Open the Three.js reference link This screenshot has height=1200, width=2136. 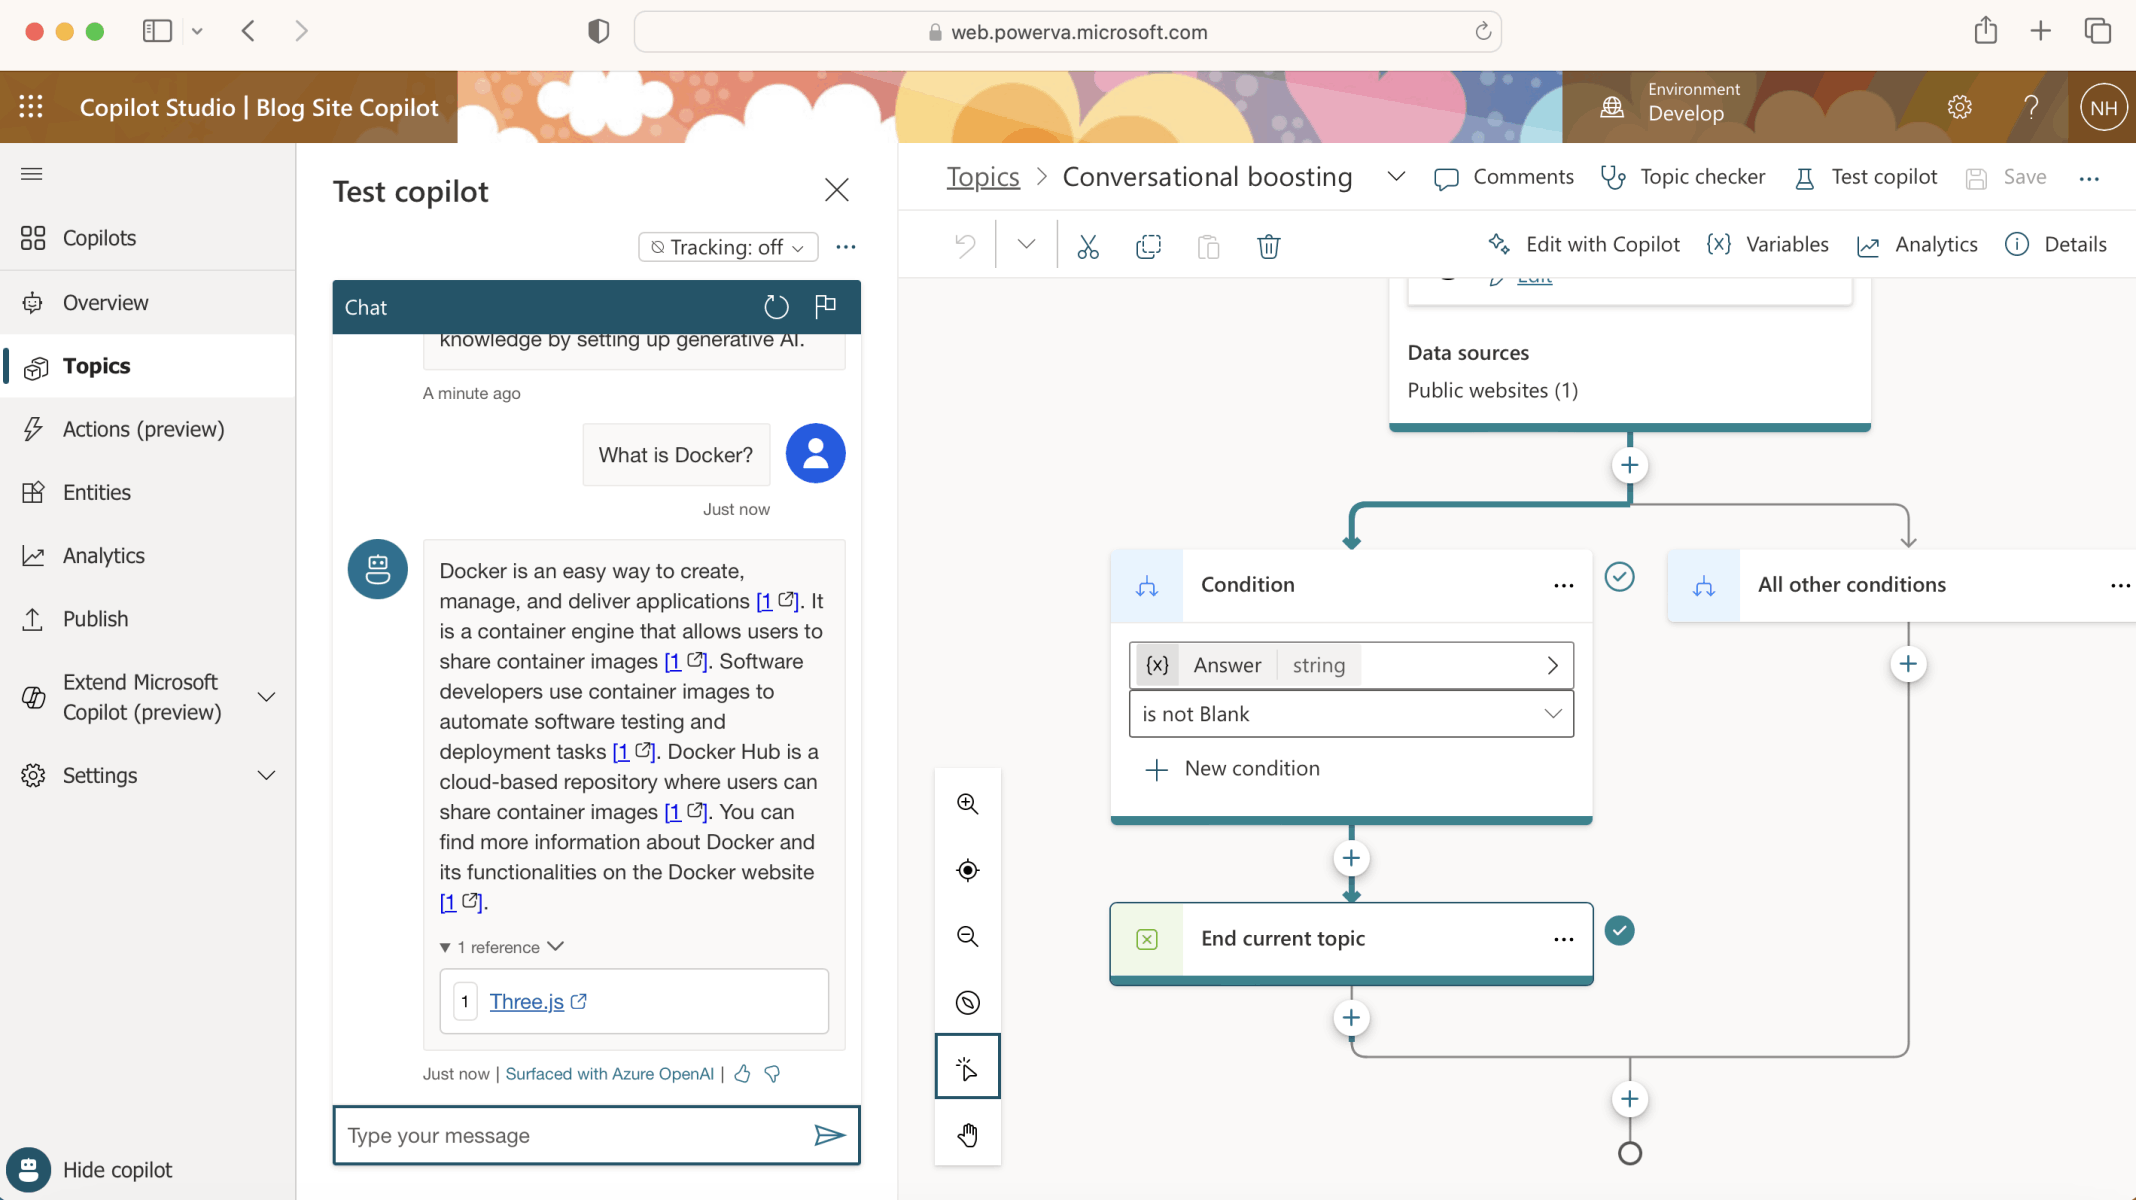click(527, 1001)
